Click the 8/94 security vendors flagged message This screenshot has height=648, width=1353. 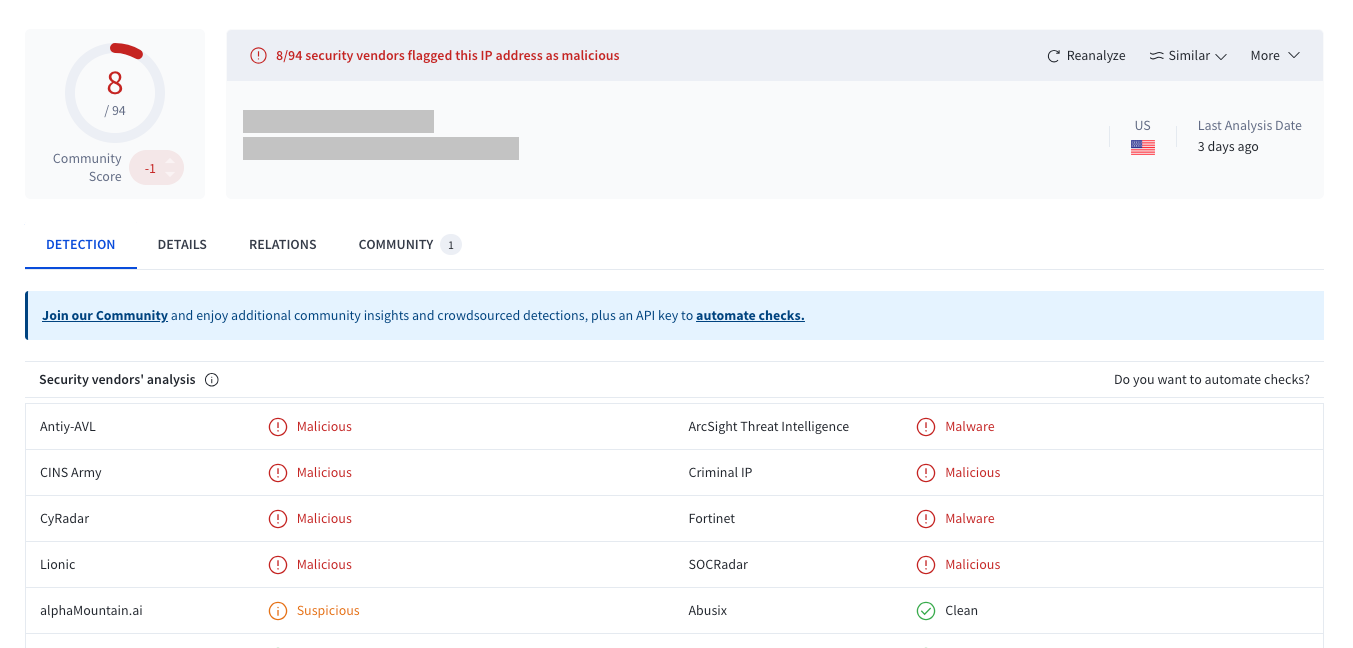click(448, 56)
